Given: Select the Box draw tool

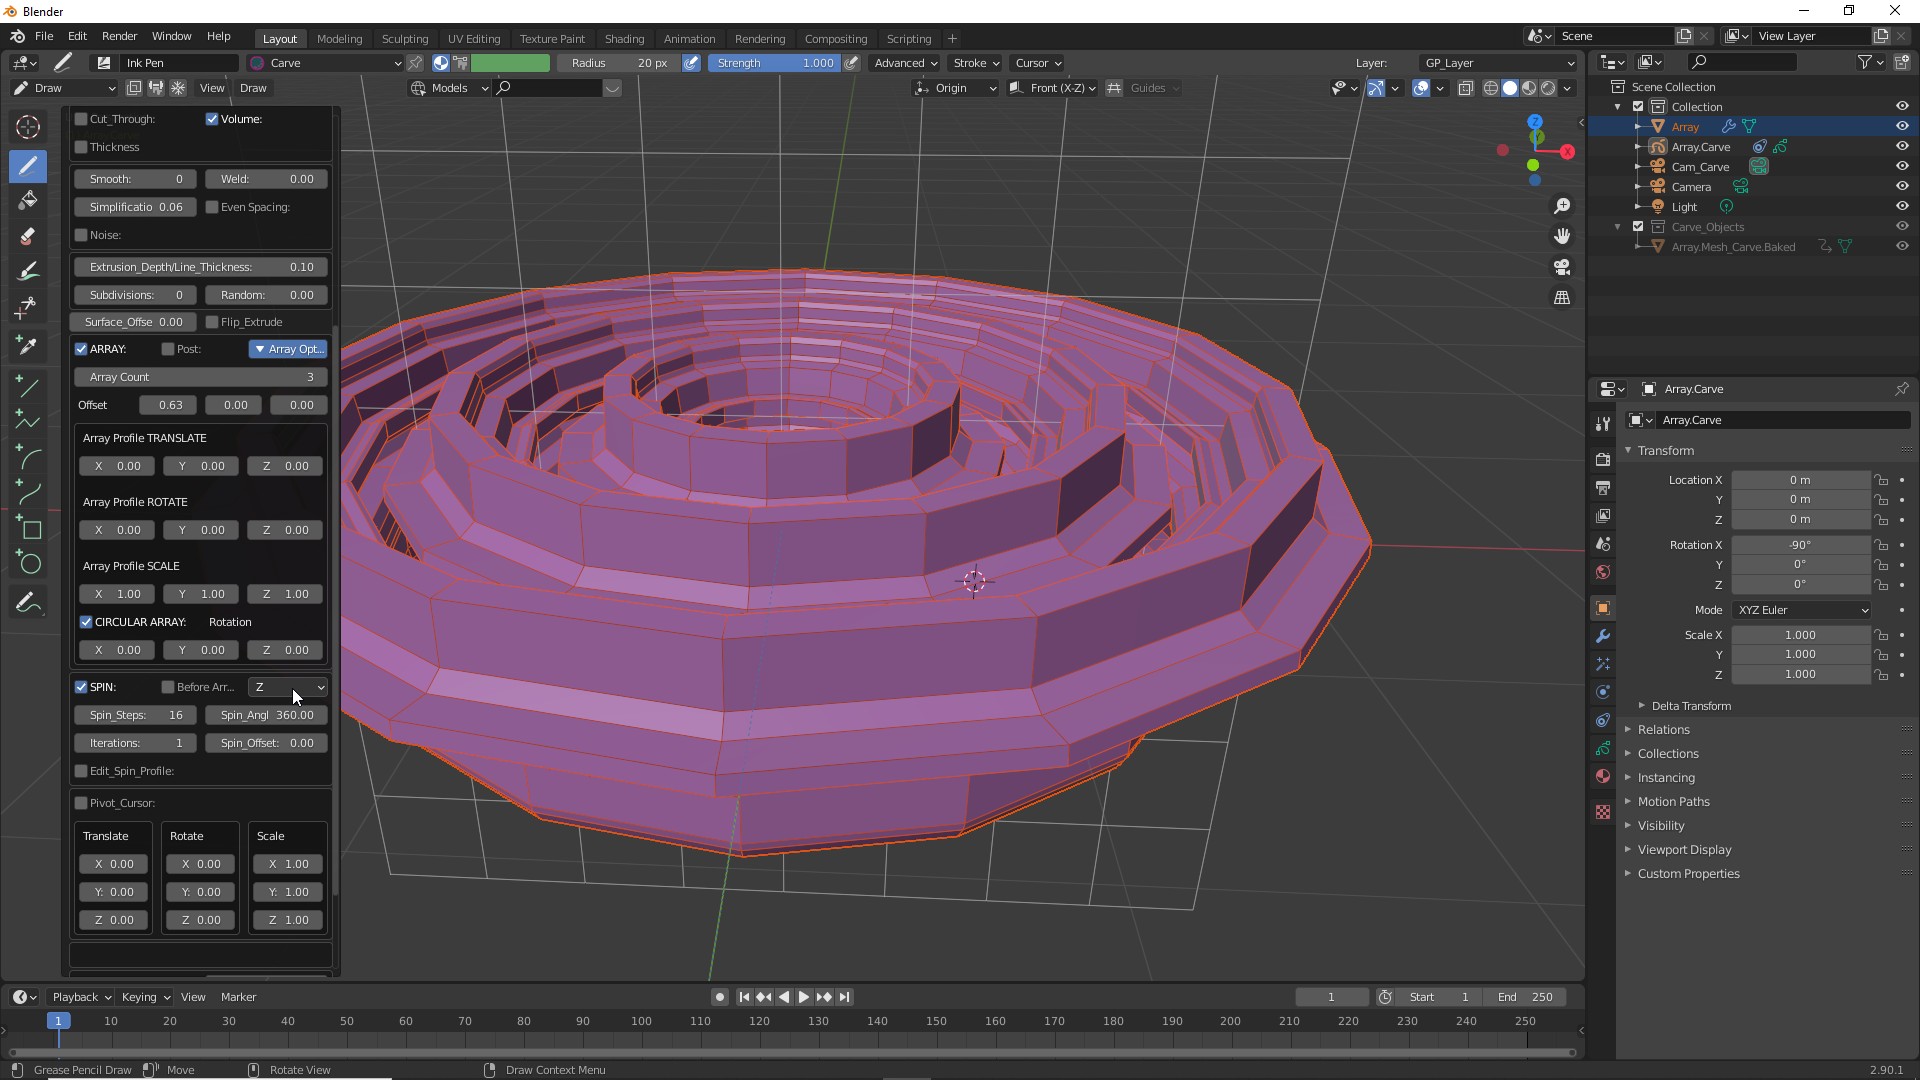Looking at the screenshot, I should (x=30, y=529).
